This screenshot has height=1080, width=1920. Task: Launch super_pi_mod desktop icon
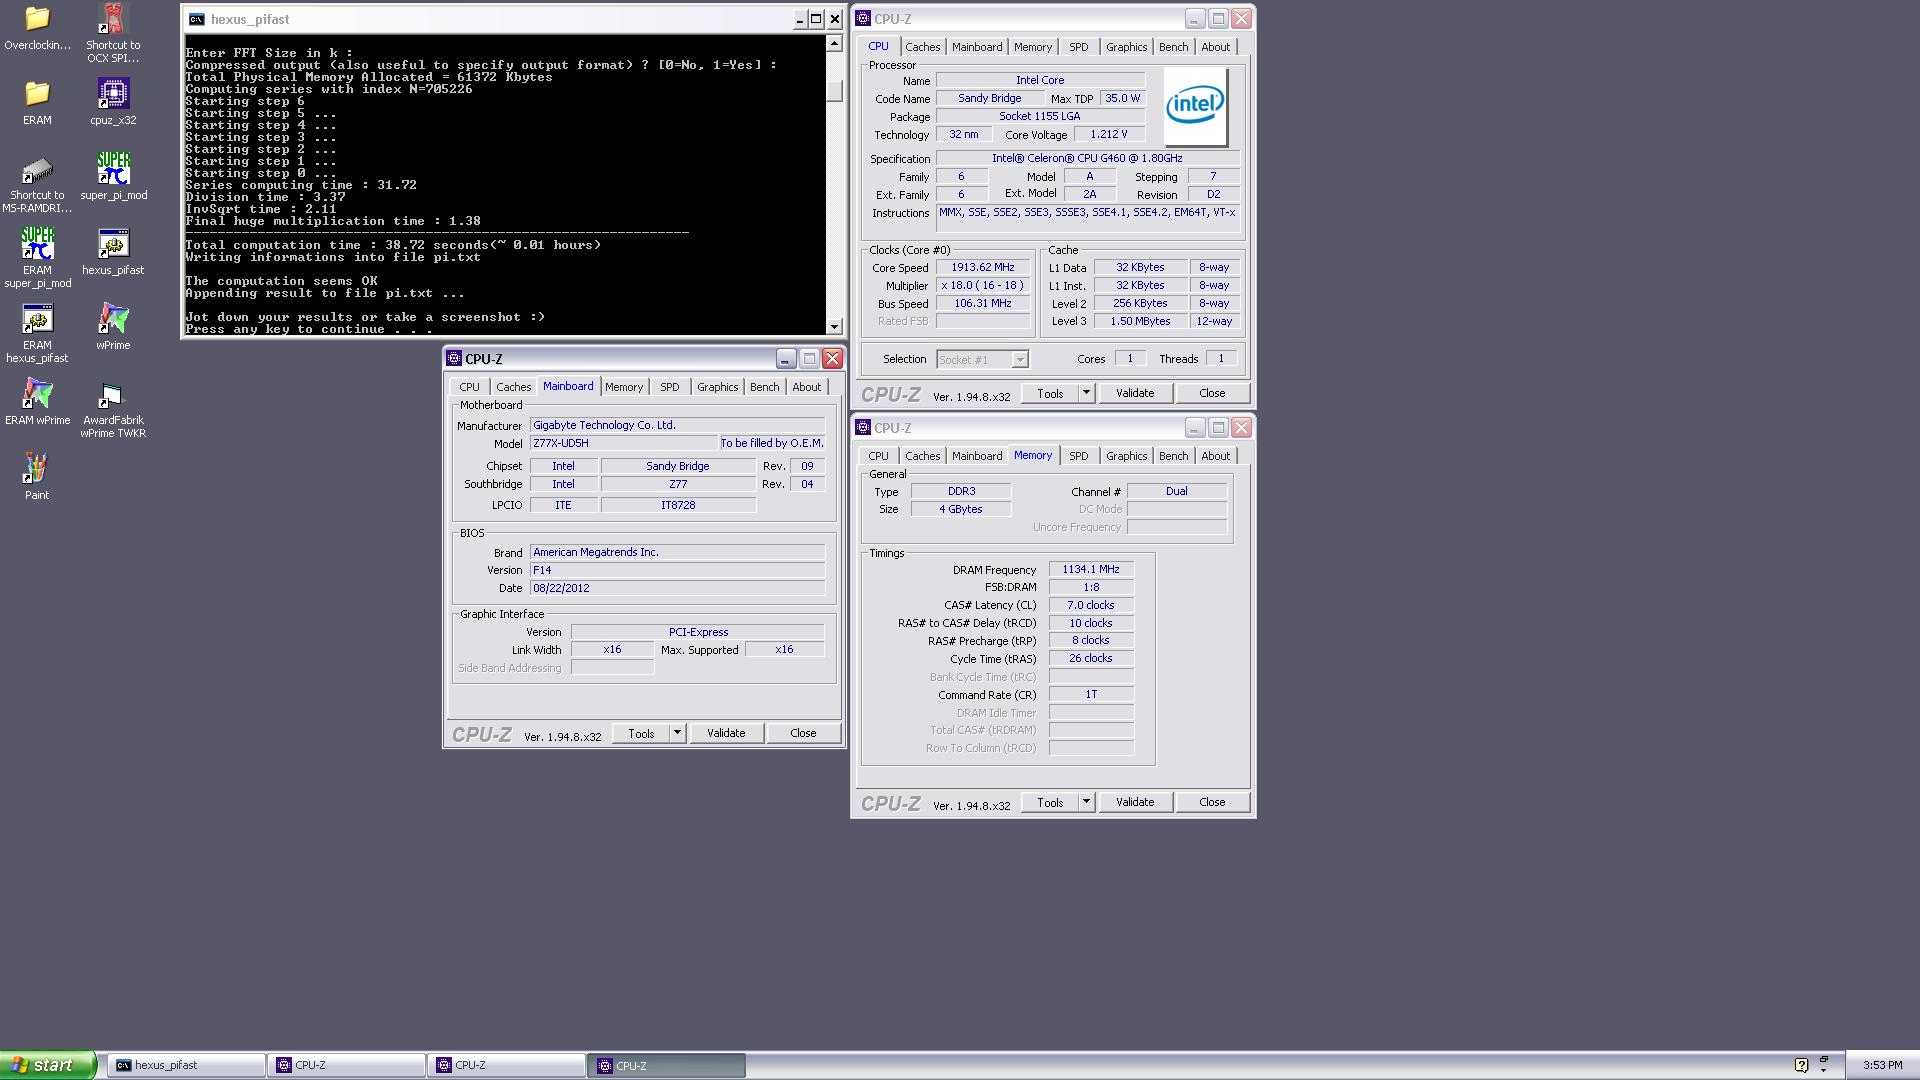tap(113, 177)
